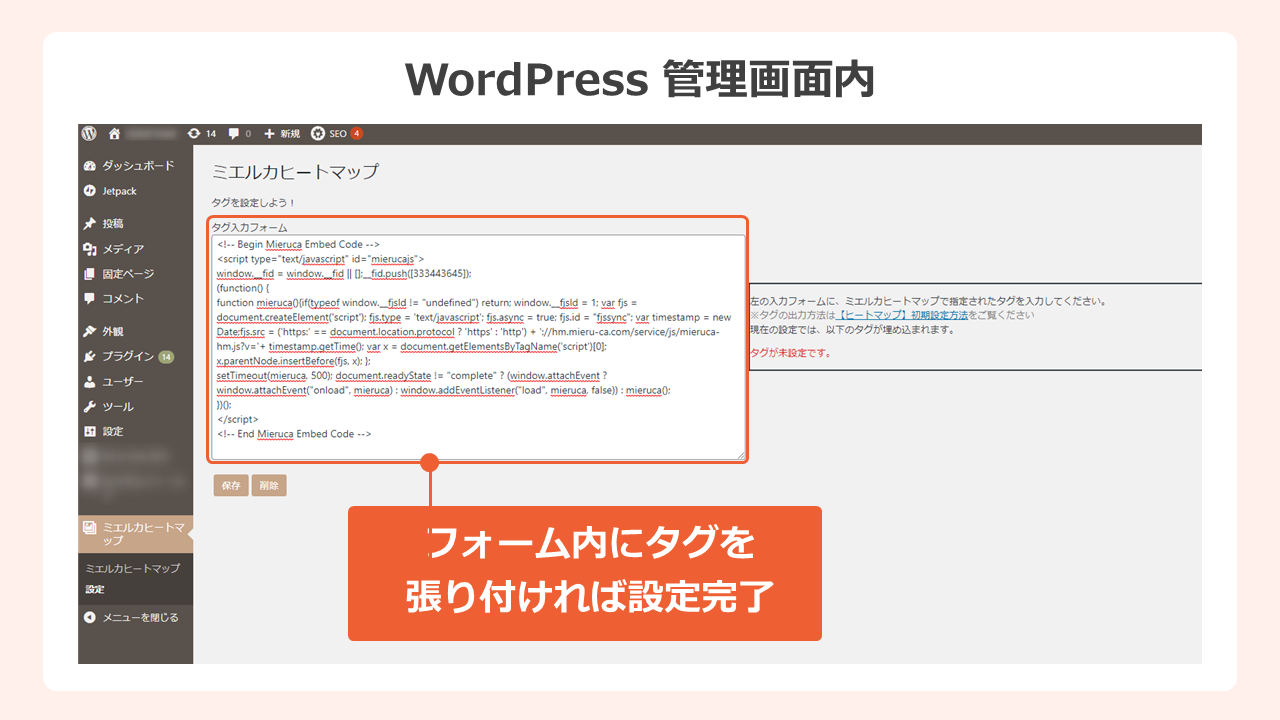Click the プラグイン plug icon
1280x720 pixels.
[x=90, y=356]
